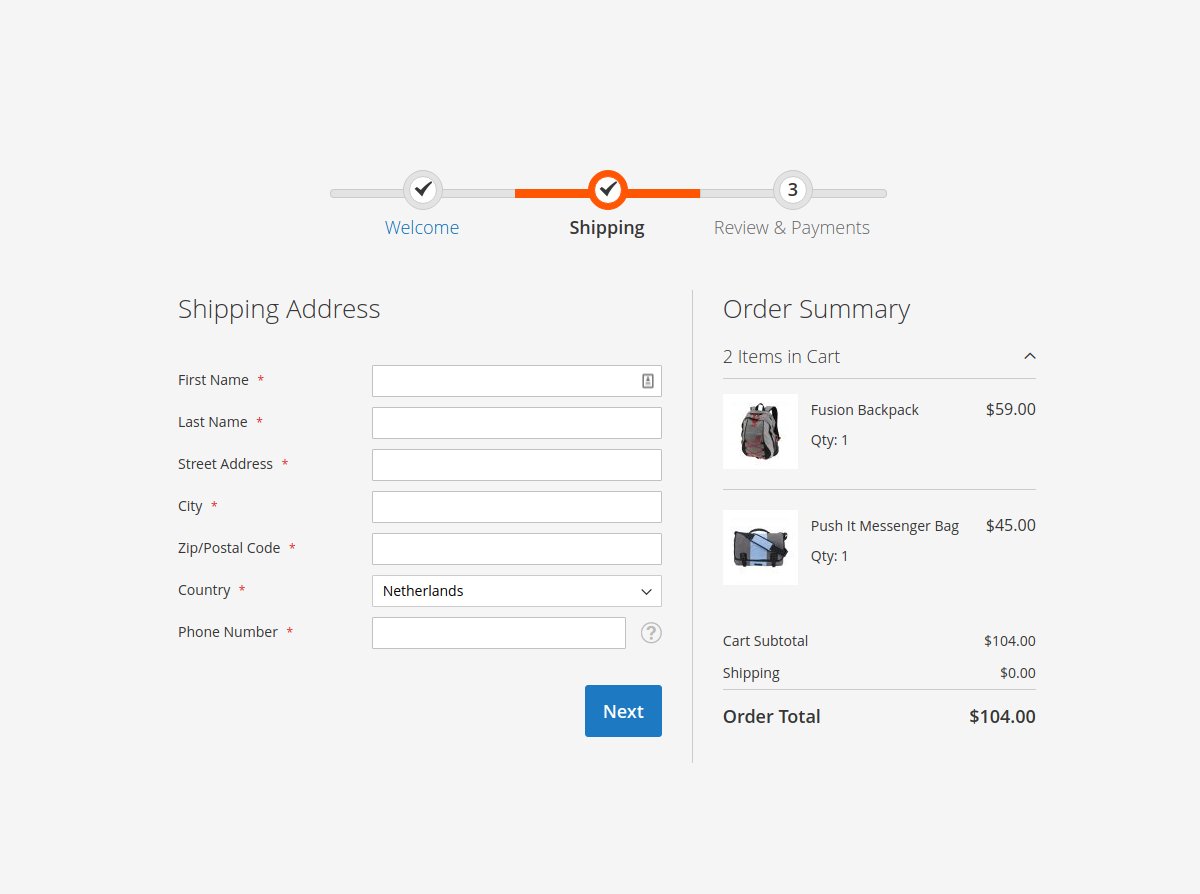This screenshot has height=894, width=1200.
Task: Select the Push It Messenger Bag thumbnail
Action: coord(760,547)
